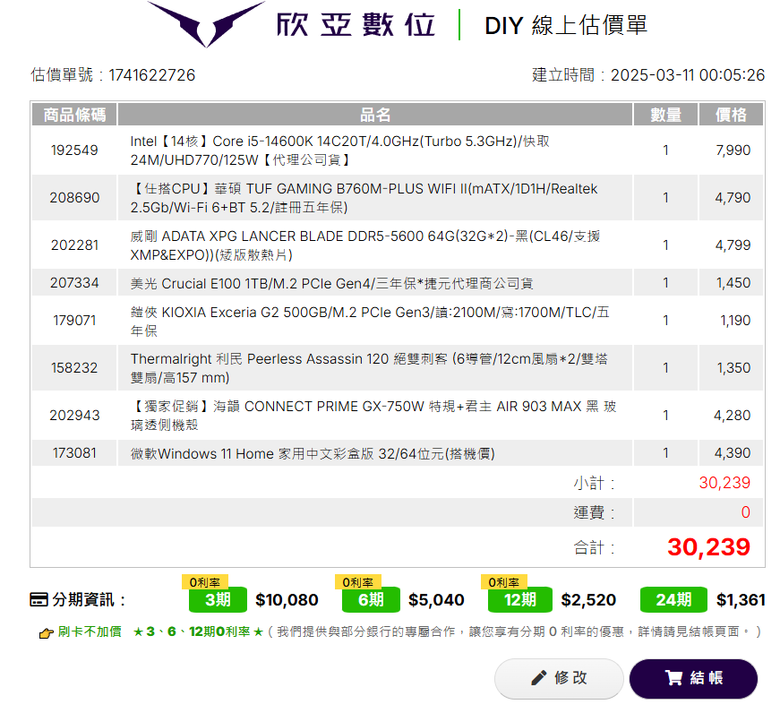Click the price 4,280

tap(732, 415)
